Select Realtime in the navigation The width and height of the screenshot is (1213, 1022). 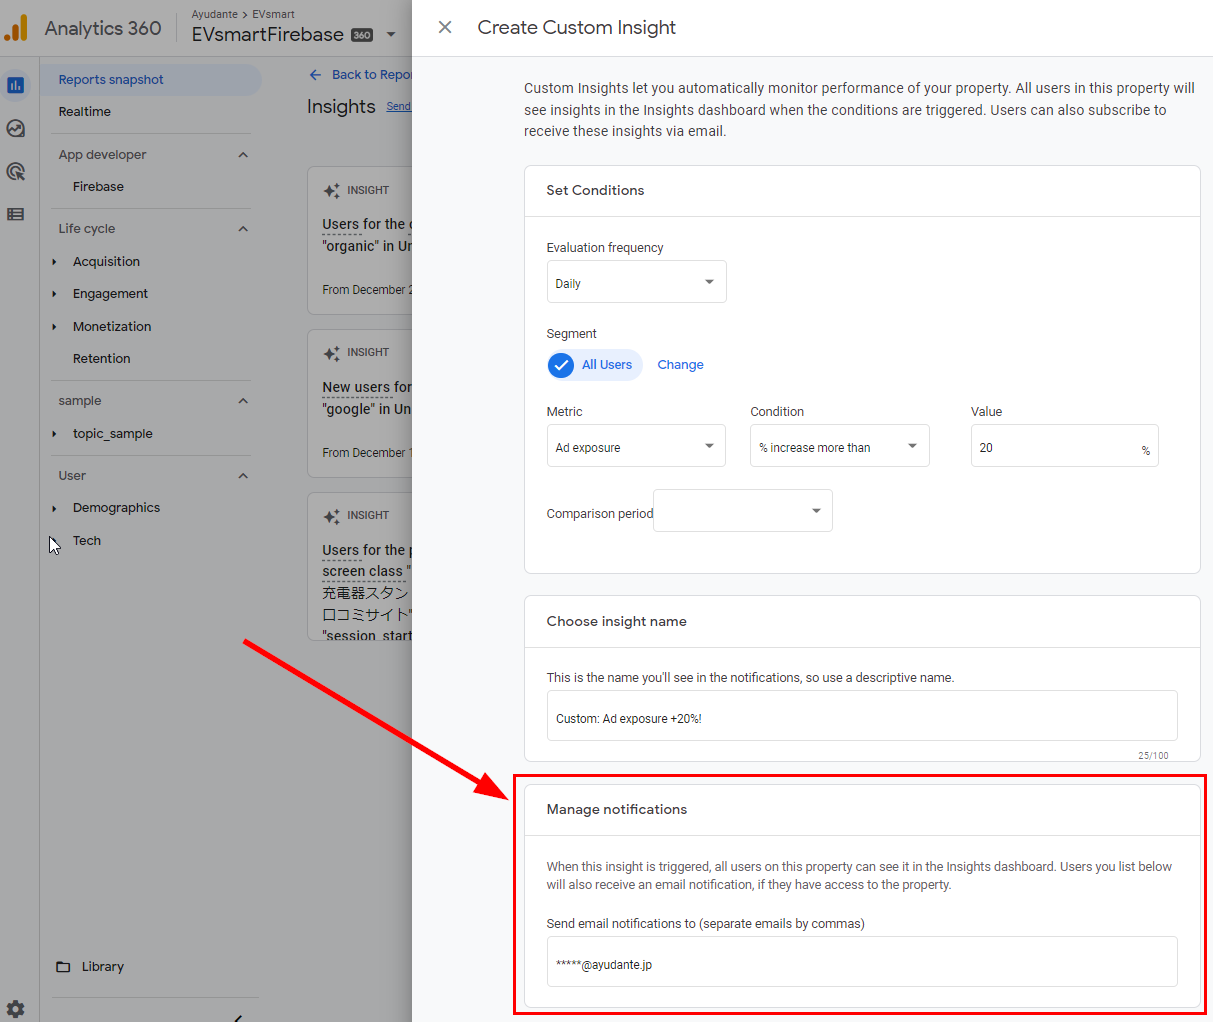click(x=85, y=112)
